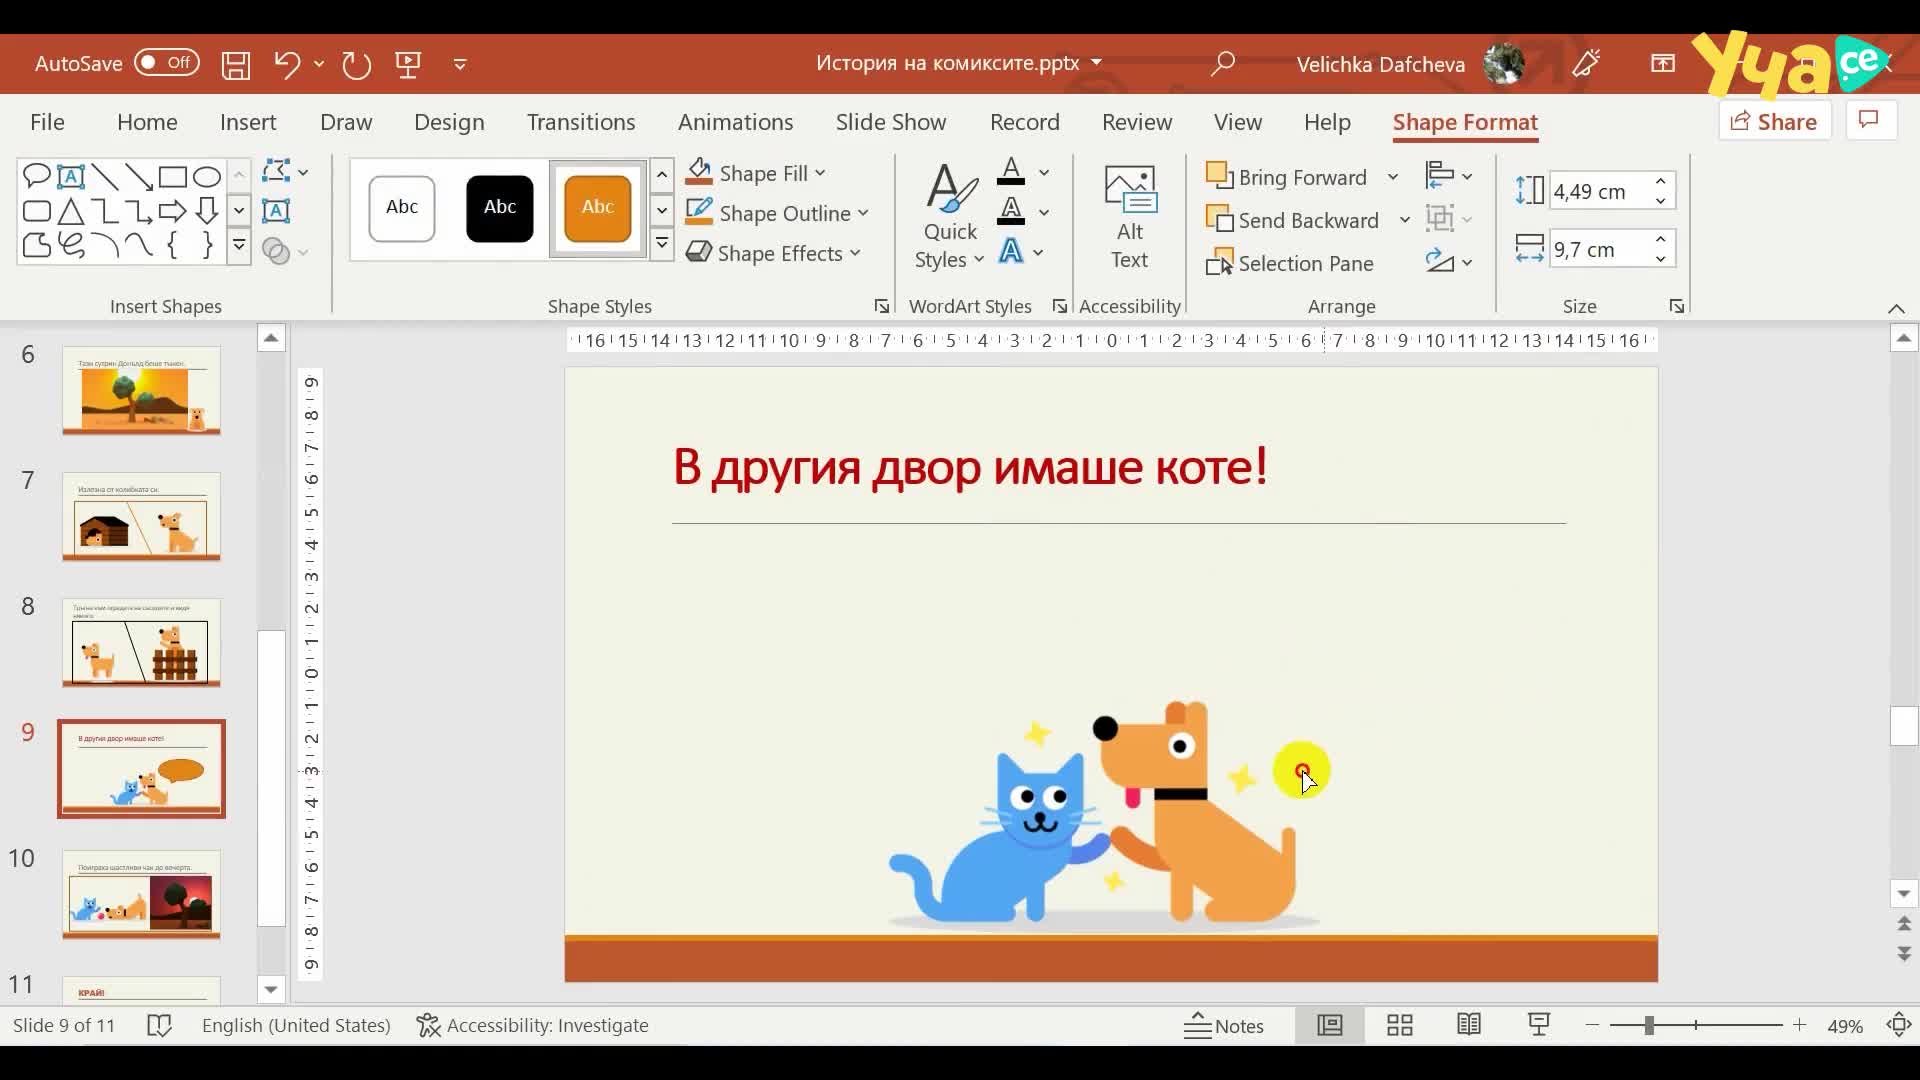Image resolution: width=1920 pixels, height=1080 pixels.
Task: Select the Down Arrow block shape
Action: (x=207, y=212)
